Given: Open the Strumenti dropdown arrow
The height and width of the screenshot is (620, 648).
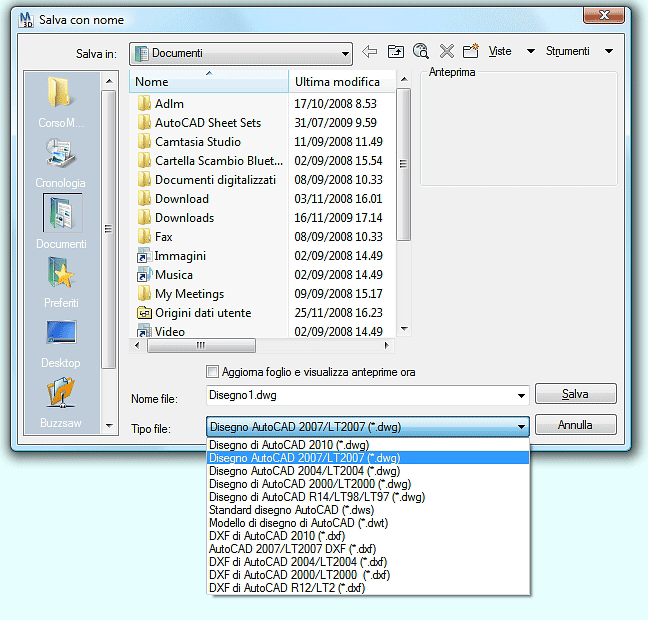Looking at the screenshot, I should click(x=609, y=51).
